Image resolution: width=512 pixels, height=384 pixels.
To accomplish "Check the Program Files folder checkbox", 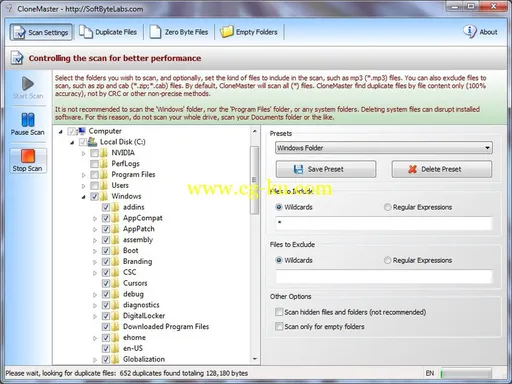I will [94, 175].
